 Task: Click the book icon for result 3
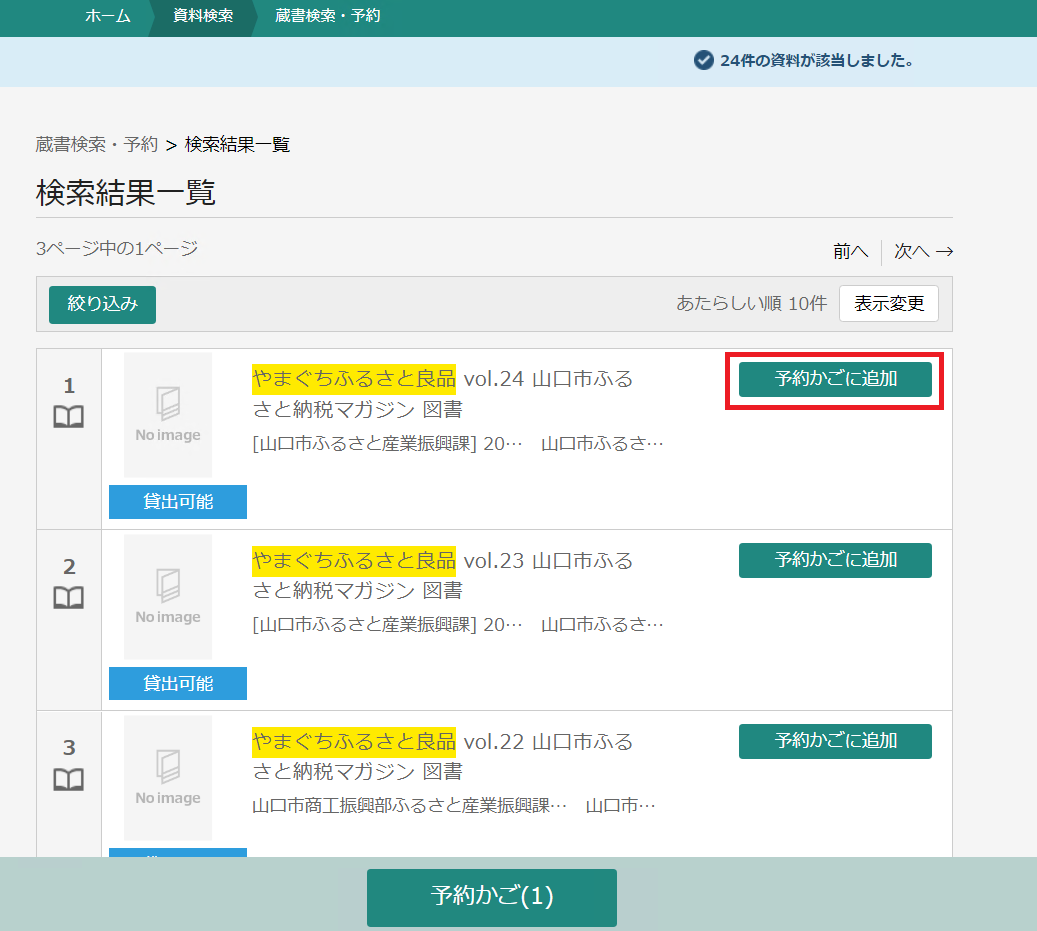68,779
